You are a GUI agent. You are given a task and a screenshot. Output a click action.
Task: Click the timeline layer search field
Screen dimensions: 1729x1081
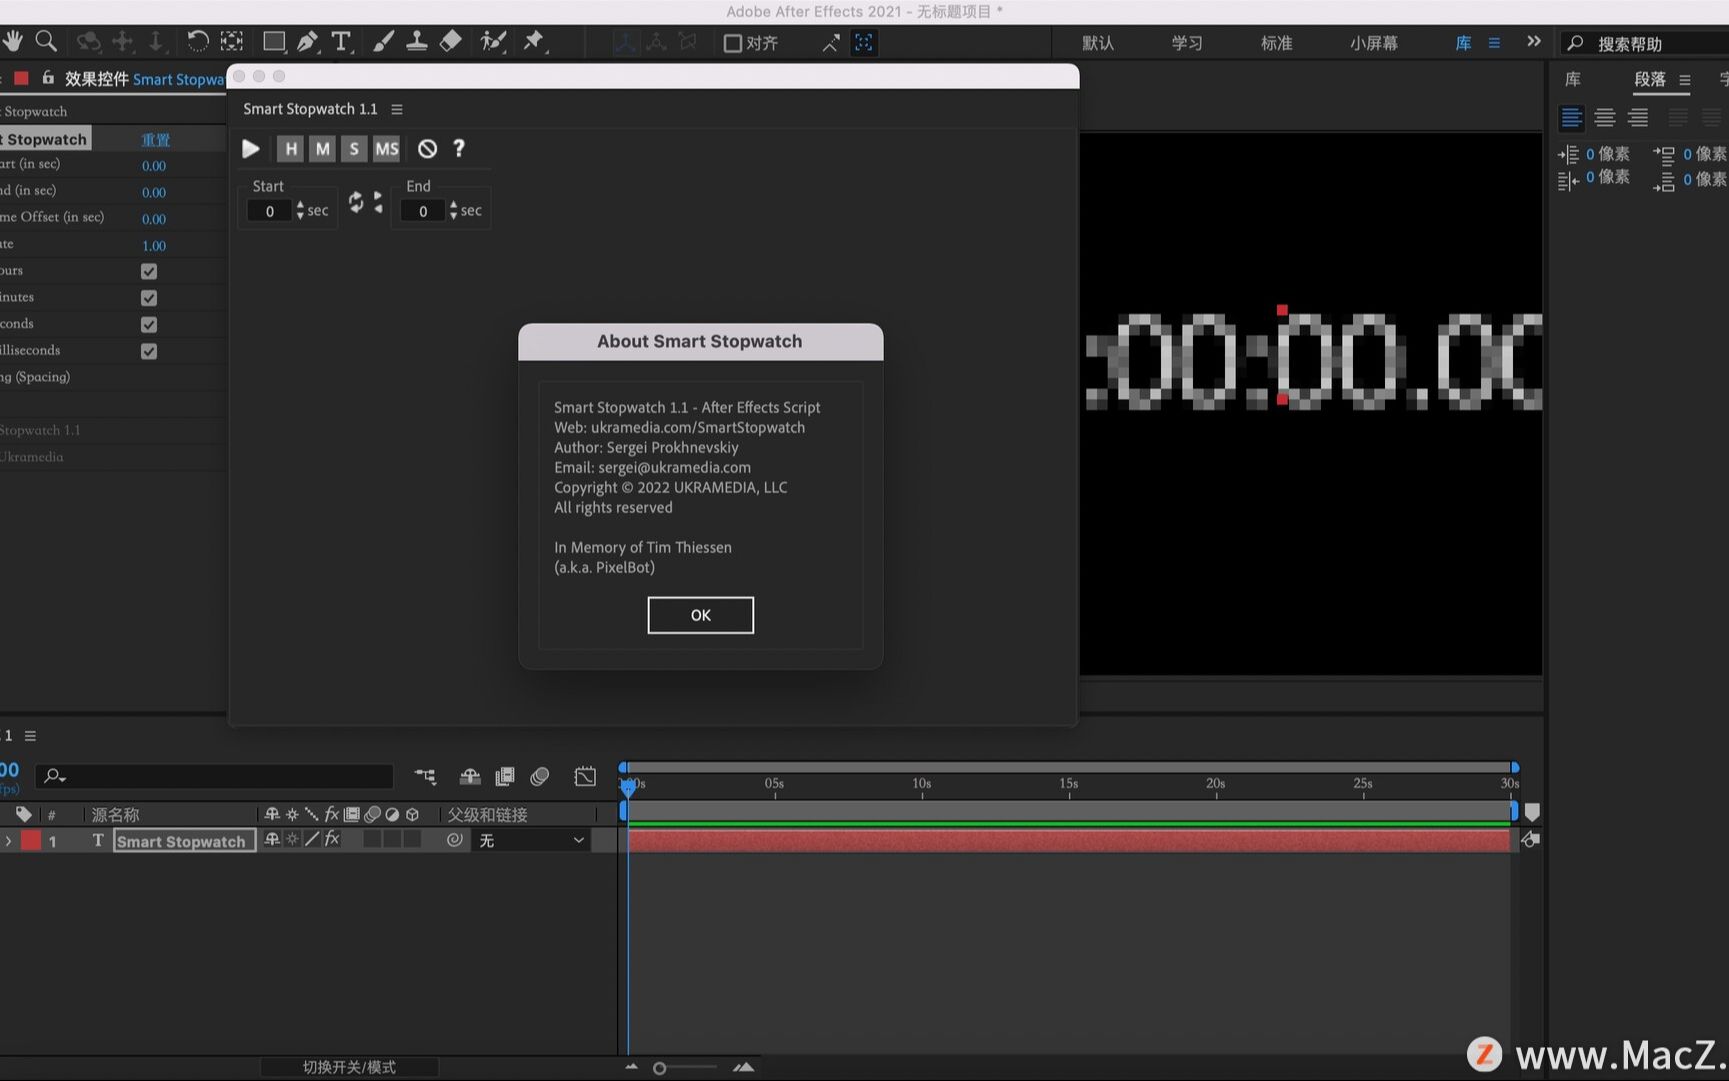click(x=215, y=776)
